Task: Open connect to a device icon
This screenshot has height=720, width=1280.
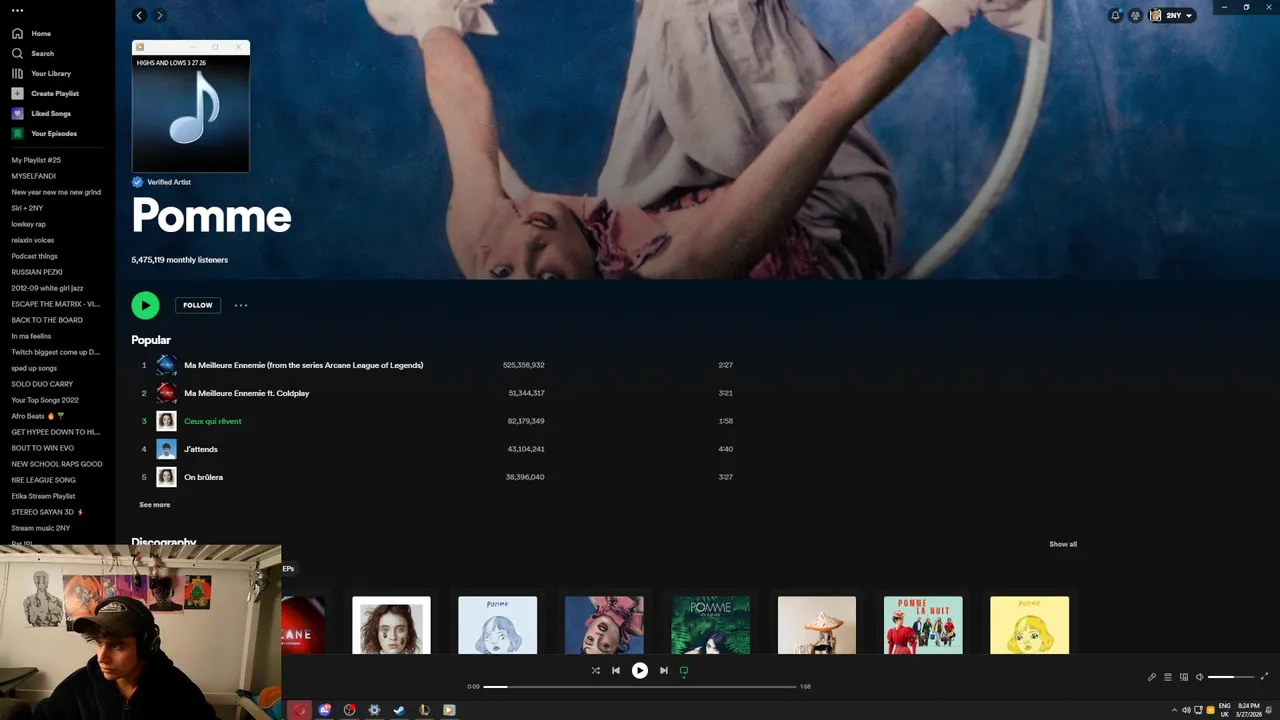Action: 1183,677
